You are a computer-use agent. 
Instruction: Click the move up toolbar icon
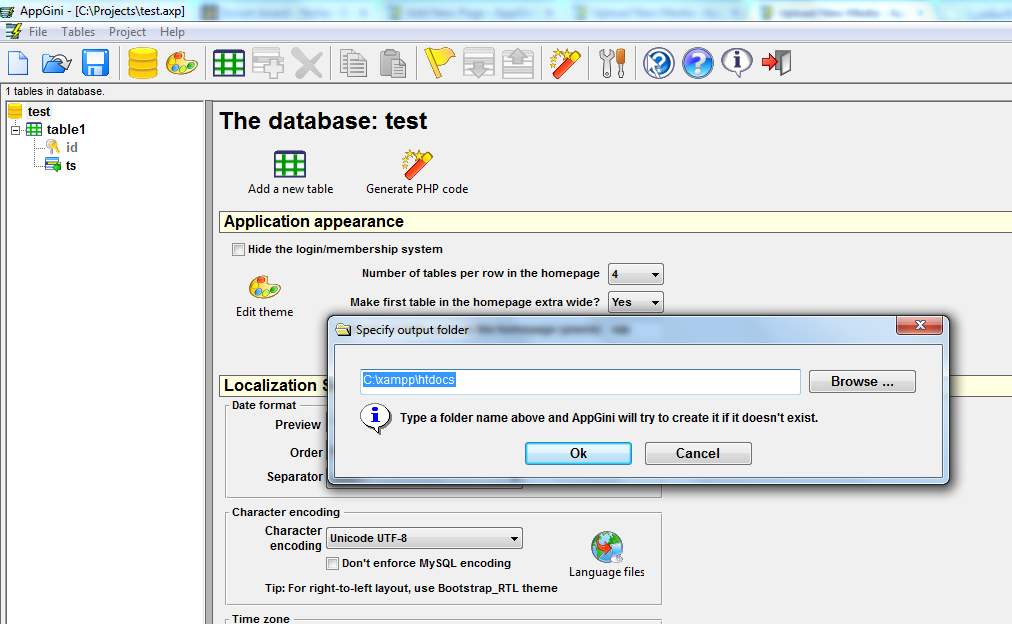pyautogui.click(x=518, y=63)
